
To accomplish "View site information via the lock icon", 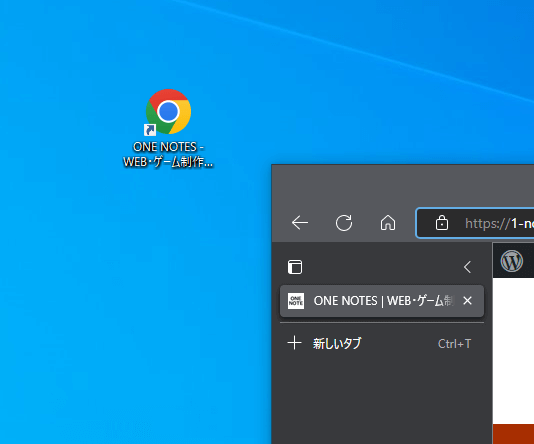I will (x=442, y=223).
